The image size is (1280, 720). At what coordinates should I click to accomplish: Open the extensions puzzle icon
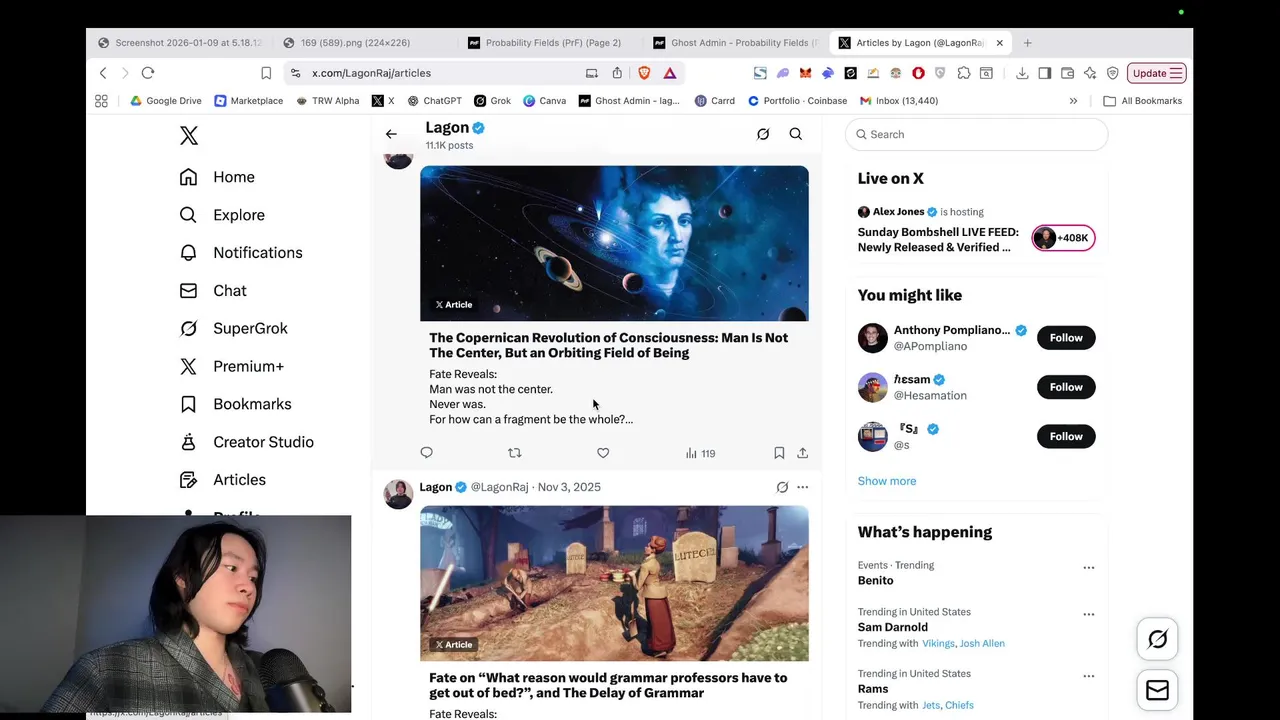(x=964, y=73)
